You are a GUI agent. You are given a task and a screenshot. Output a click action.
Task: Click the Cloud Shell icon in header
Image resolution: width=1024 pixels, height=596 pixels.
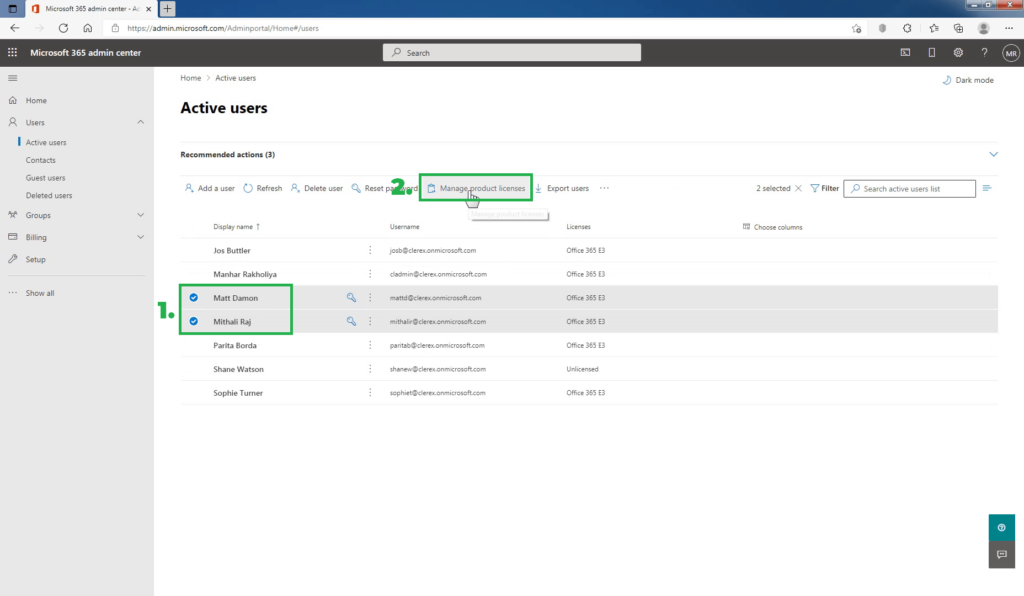[905, 52]
